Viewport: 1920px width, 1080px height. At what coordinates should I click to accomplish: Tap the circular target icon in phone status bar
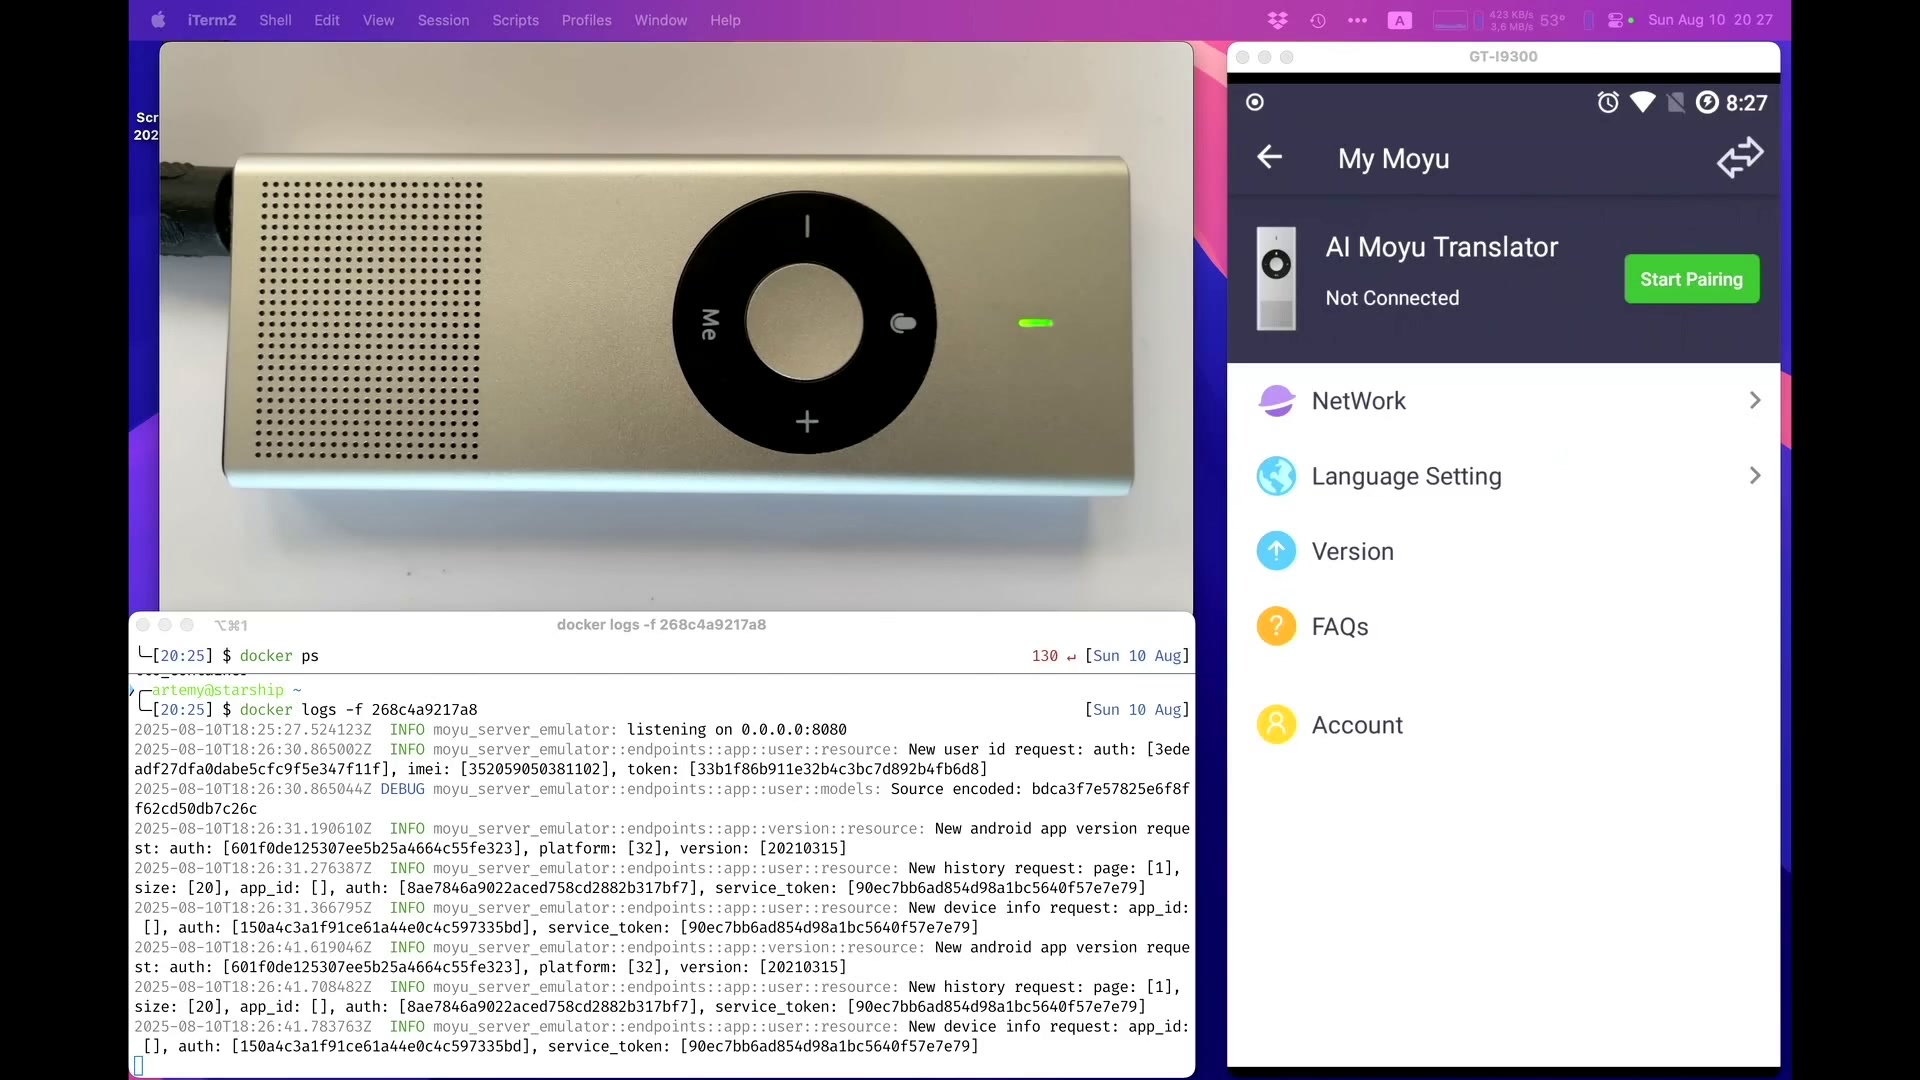[x=1255, y=102]
